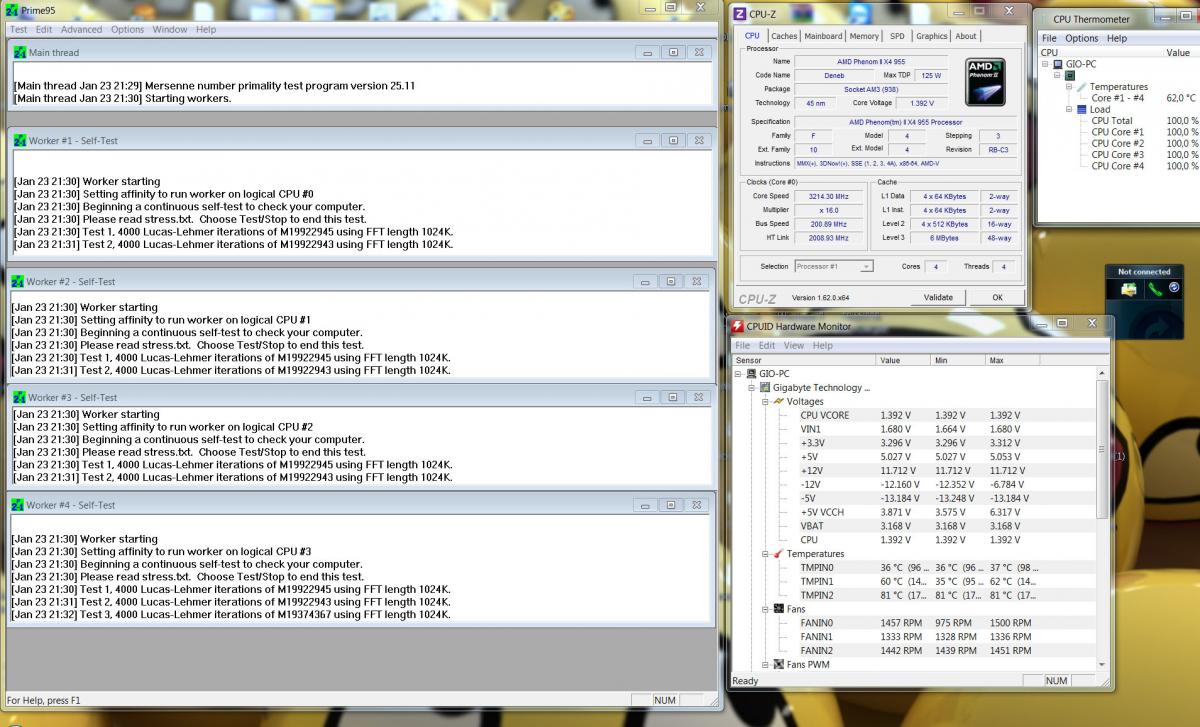Image resolution: width=1200 pixels, height=727 pixels.
Task: Click the Value column header in Hardware Monitor
Action: point(904,360)
